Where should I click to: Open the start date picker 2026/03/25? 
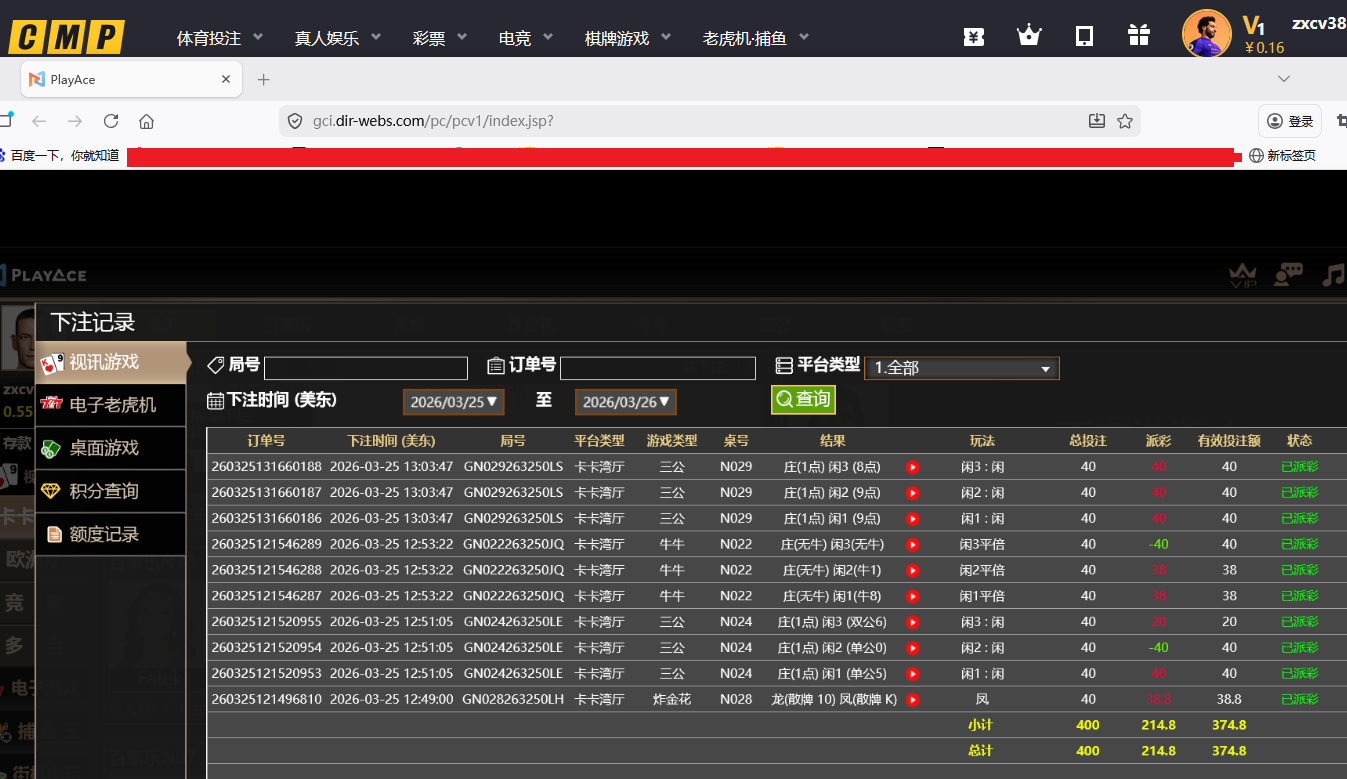[x=454, y=402]
